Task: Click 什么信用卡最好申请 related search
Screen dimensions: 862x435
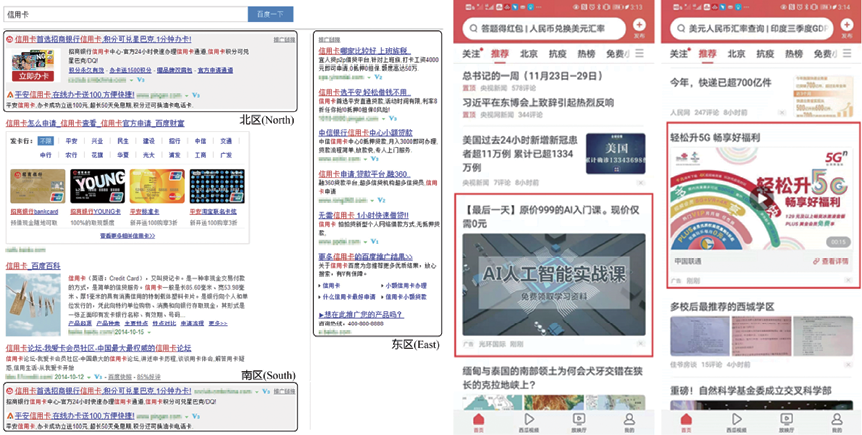Action: [x=348, y=296]
